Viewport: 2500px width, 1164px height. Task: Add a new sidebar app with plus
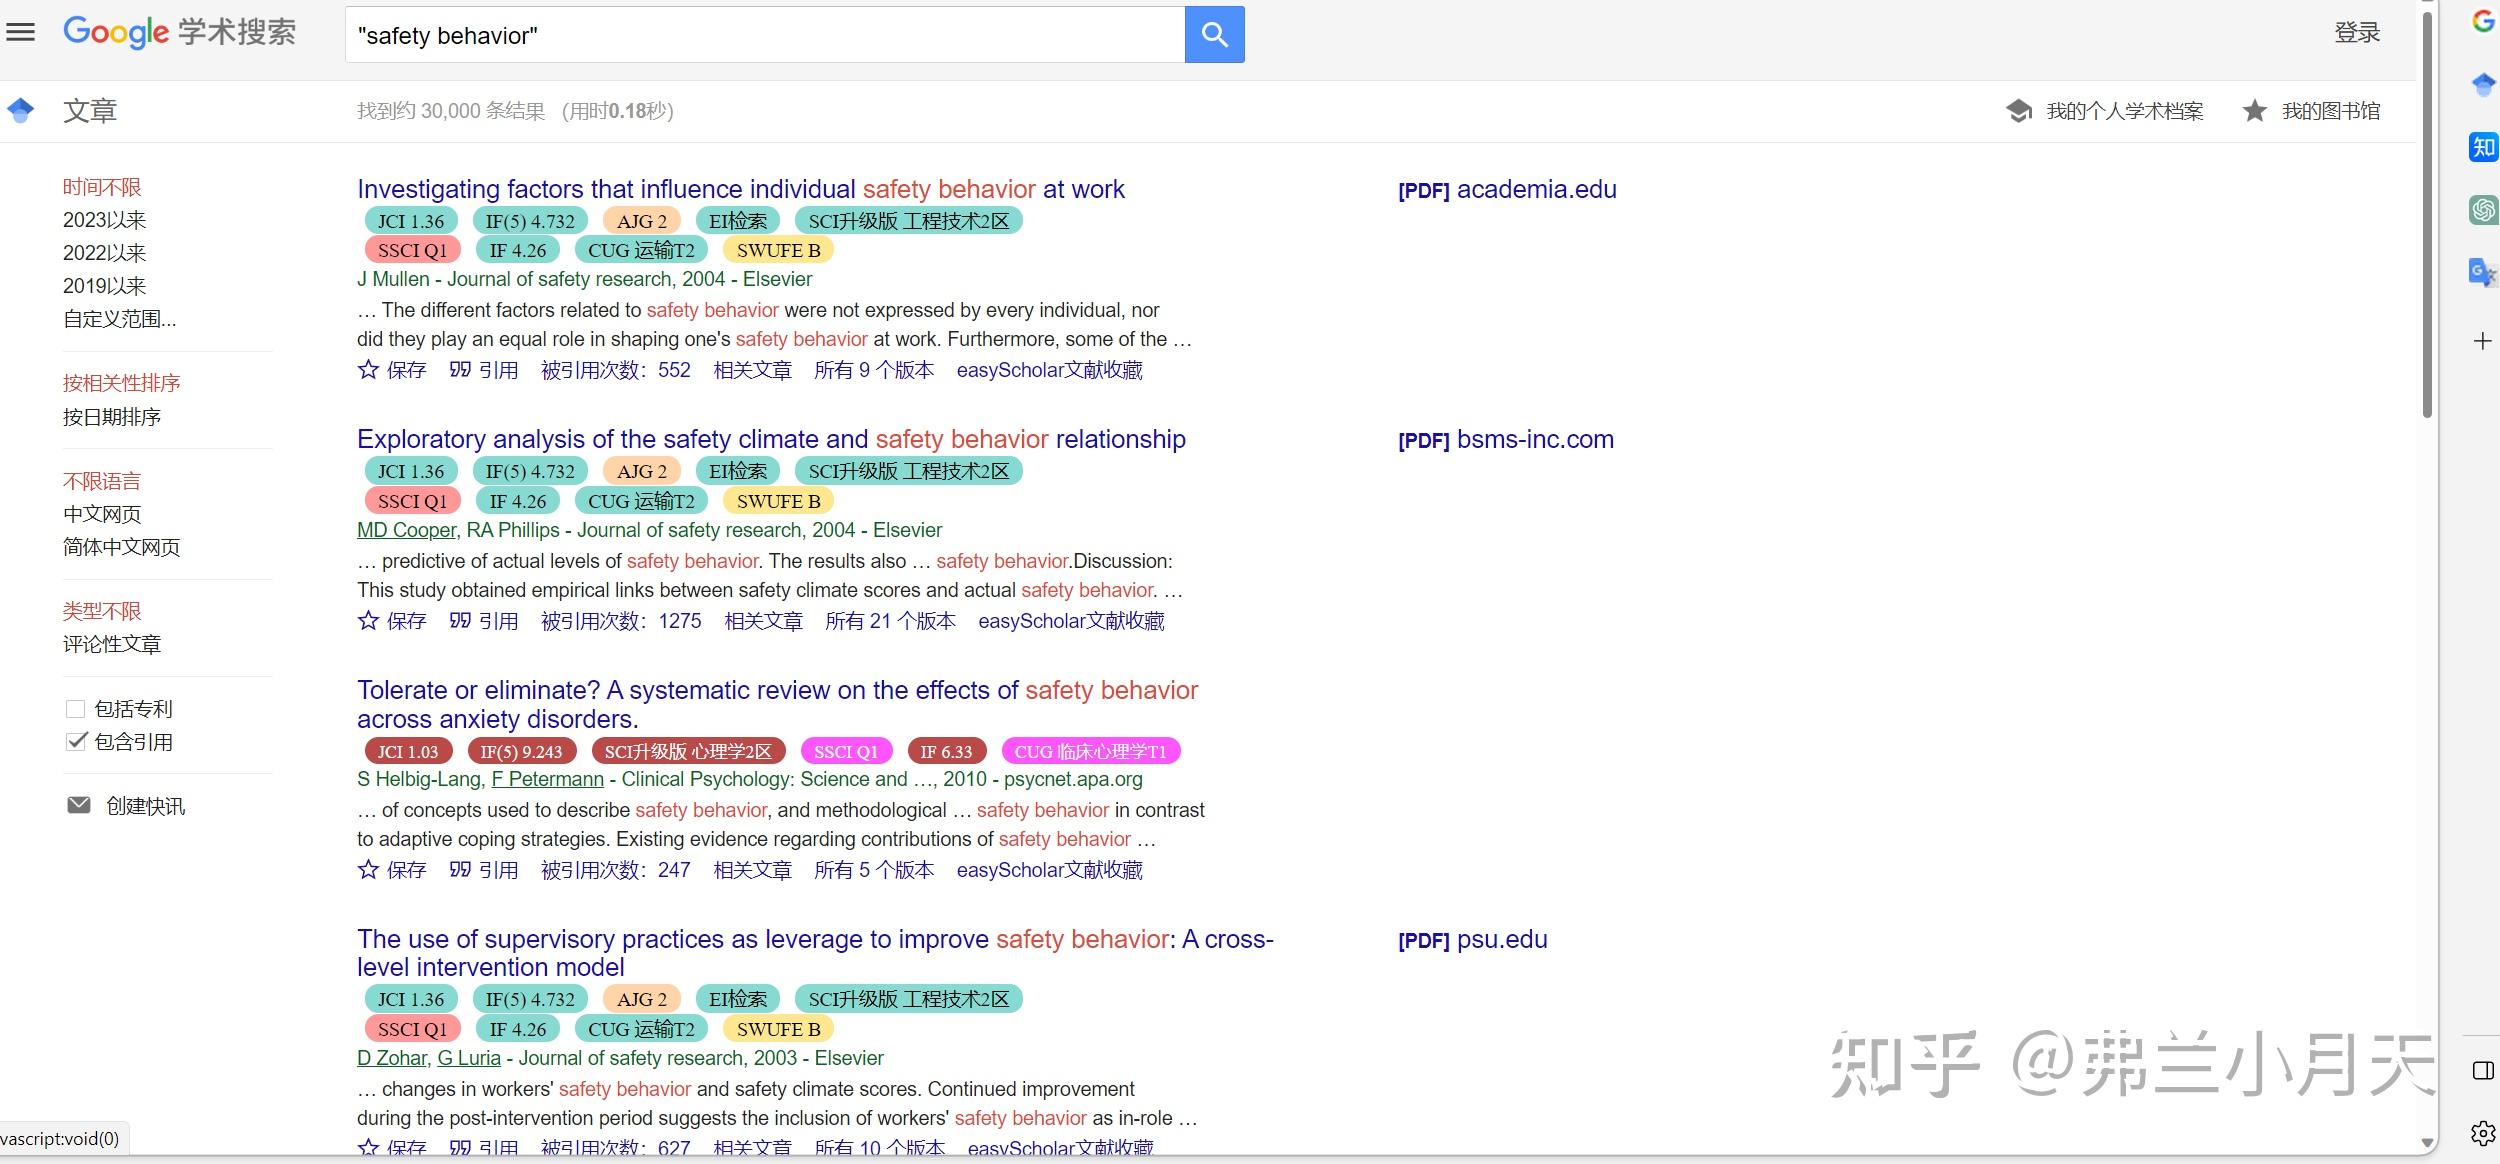(2483, 341)
